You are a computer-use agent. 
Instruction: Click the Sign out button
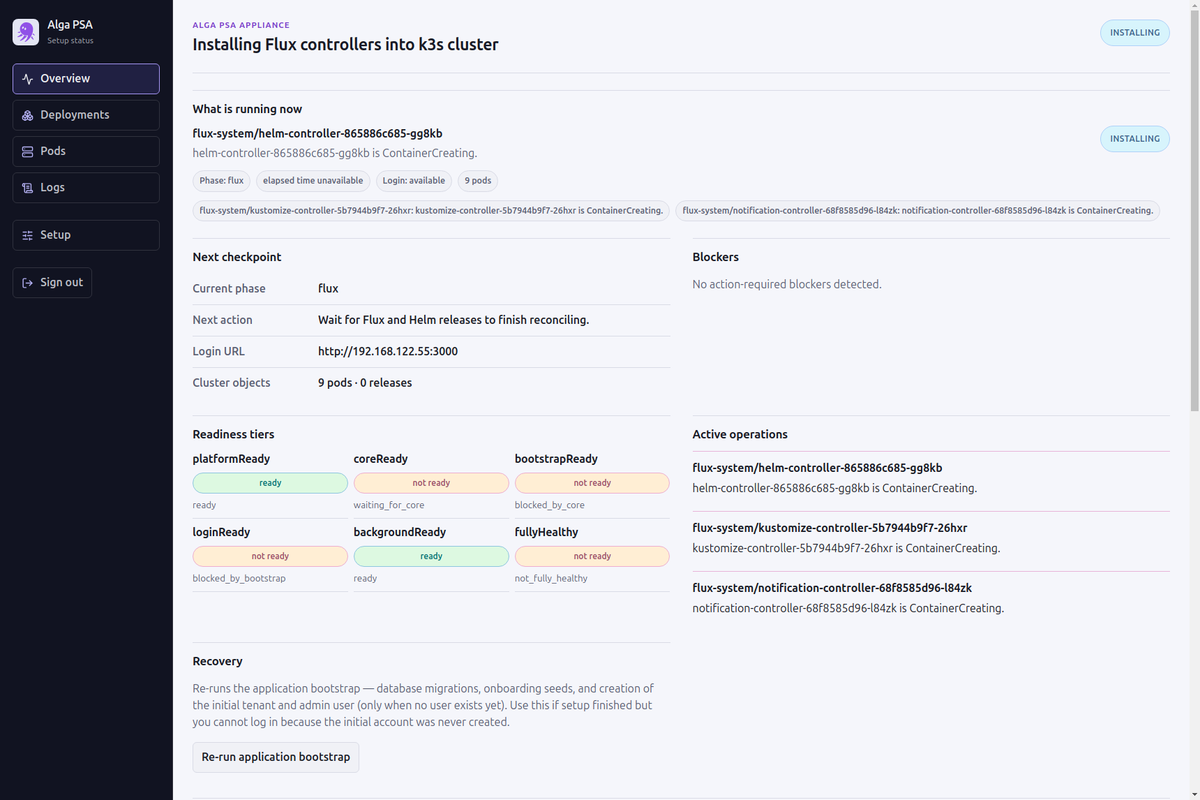click(x=52, y=283)
